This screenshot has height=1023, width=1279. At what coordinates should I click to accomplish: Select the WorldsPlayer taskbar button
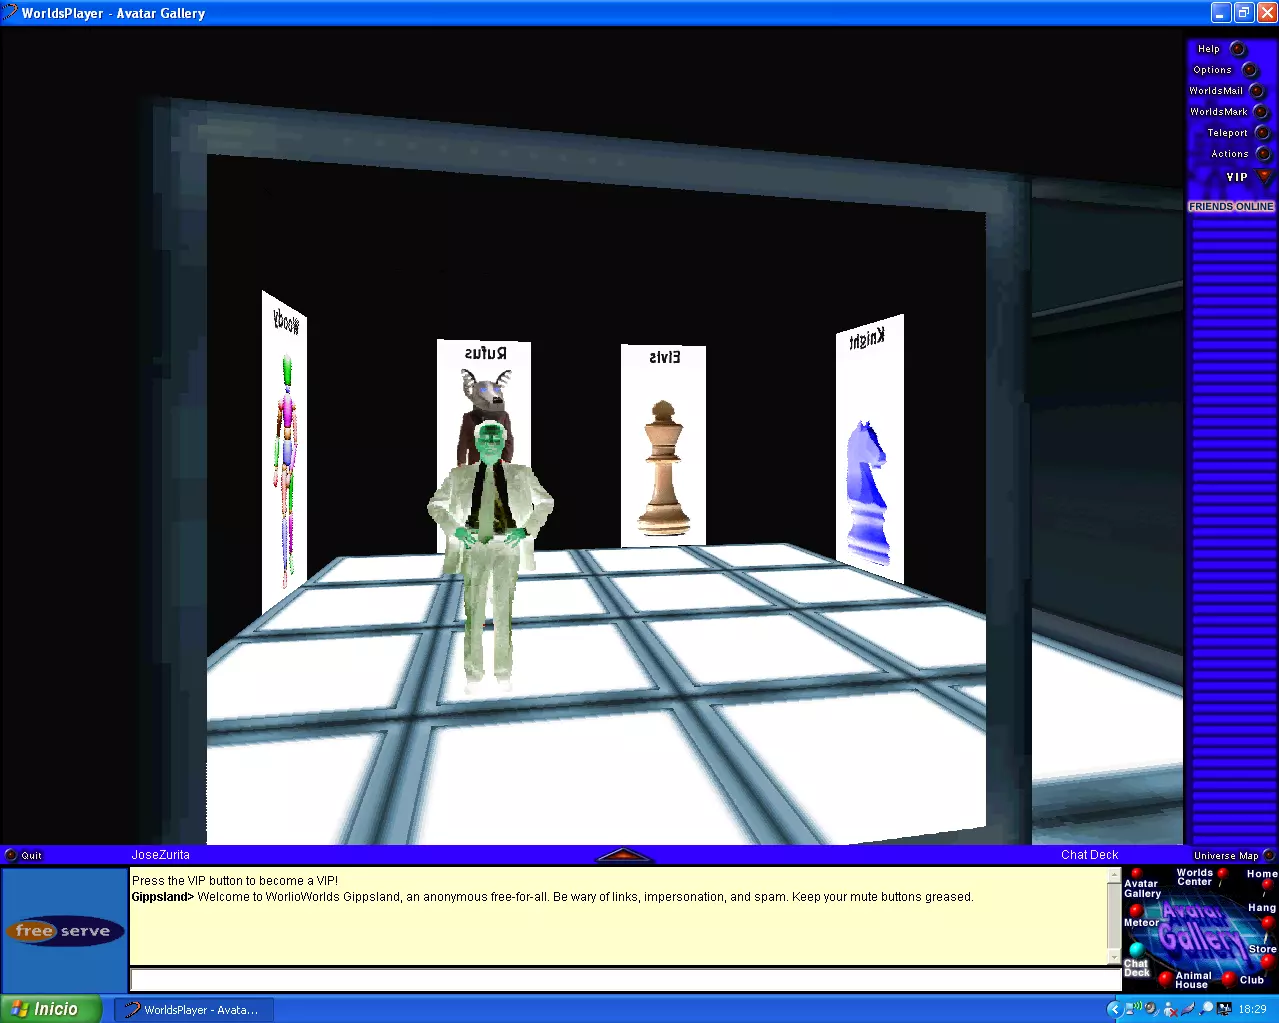[x=194, y=1010]
